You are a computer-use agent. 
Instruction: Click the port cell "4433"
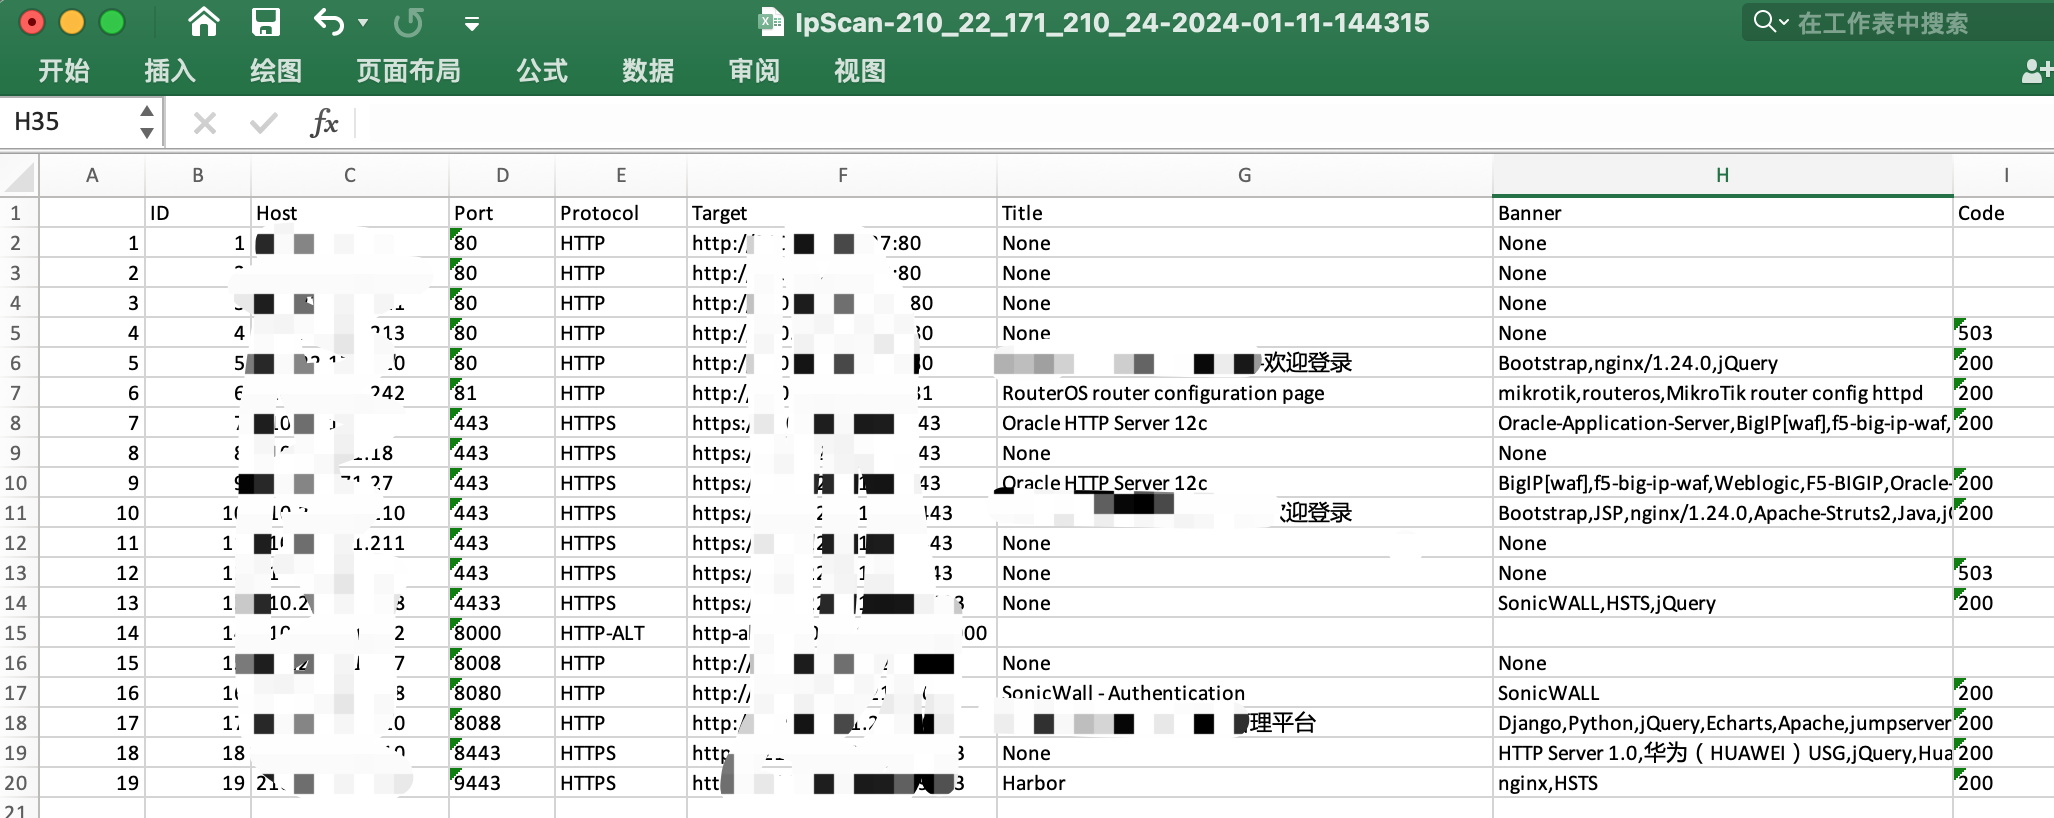click(x=502, y=603)
